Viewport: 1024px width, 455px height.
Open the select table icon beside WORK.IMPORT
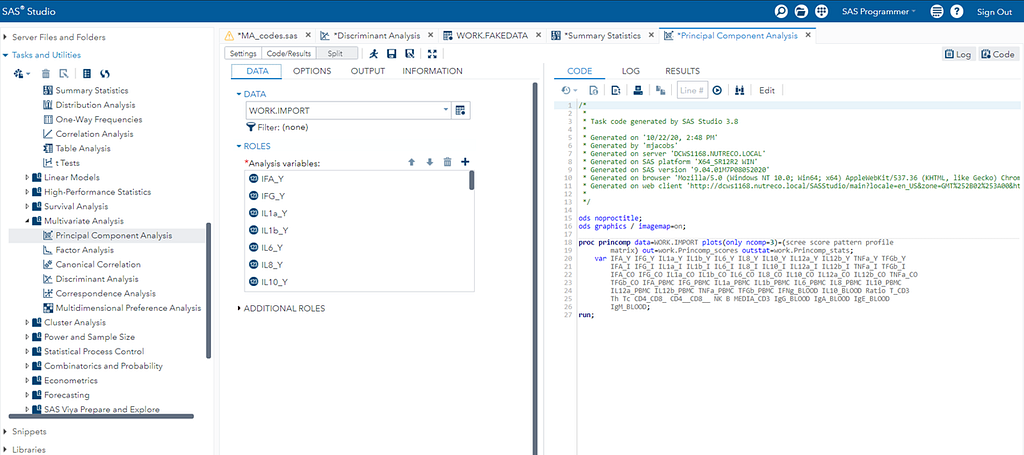pyautogui.click(x=461, y=110)
